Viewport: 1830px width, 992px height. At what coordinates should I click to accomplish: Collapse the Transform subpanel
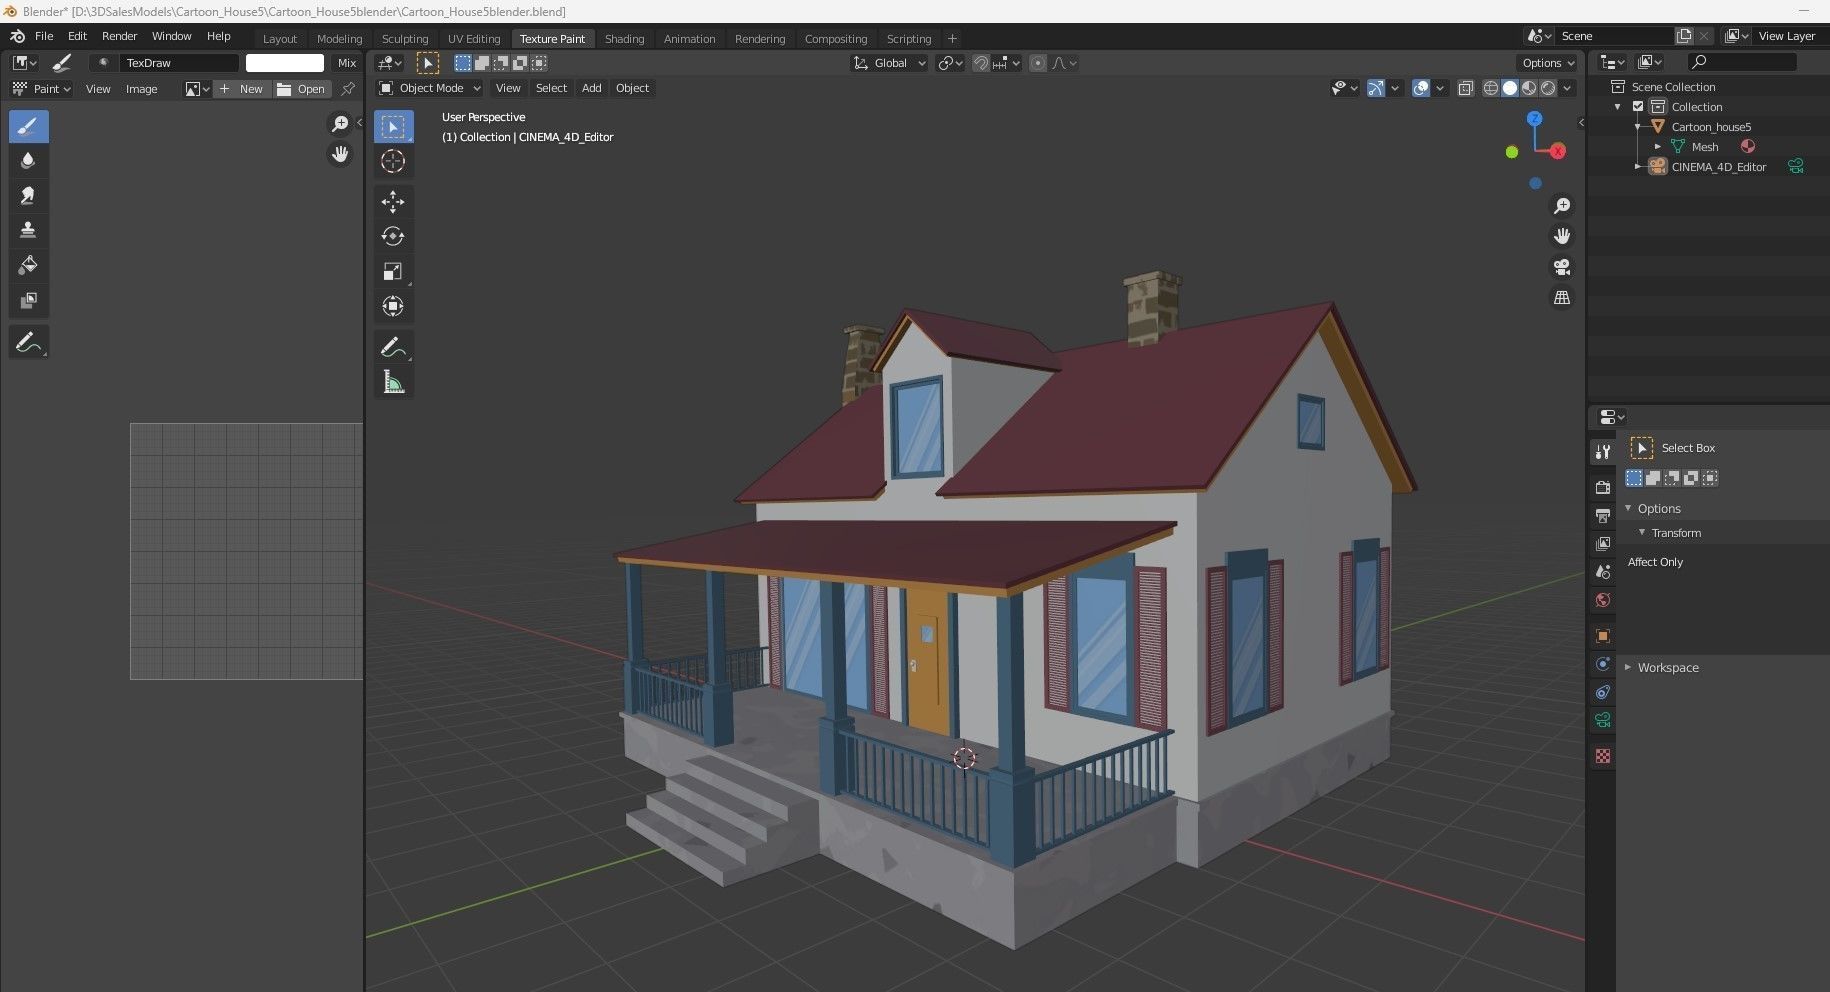coord(1642,533)
